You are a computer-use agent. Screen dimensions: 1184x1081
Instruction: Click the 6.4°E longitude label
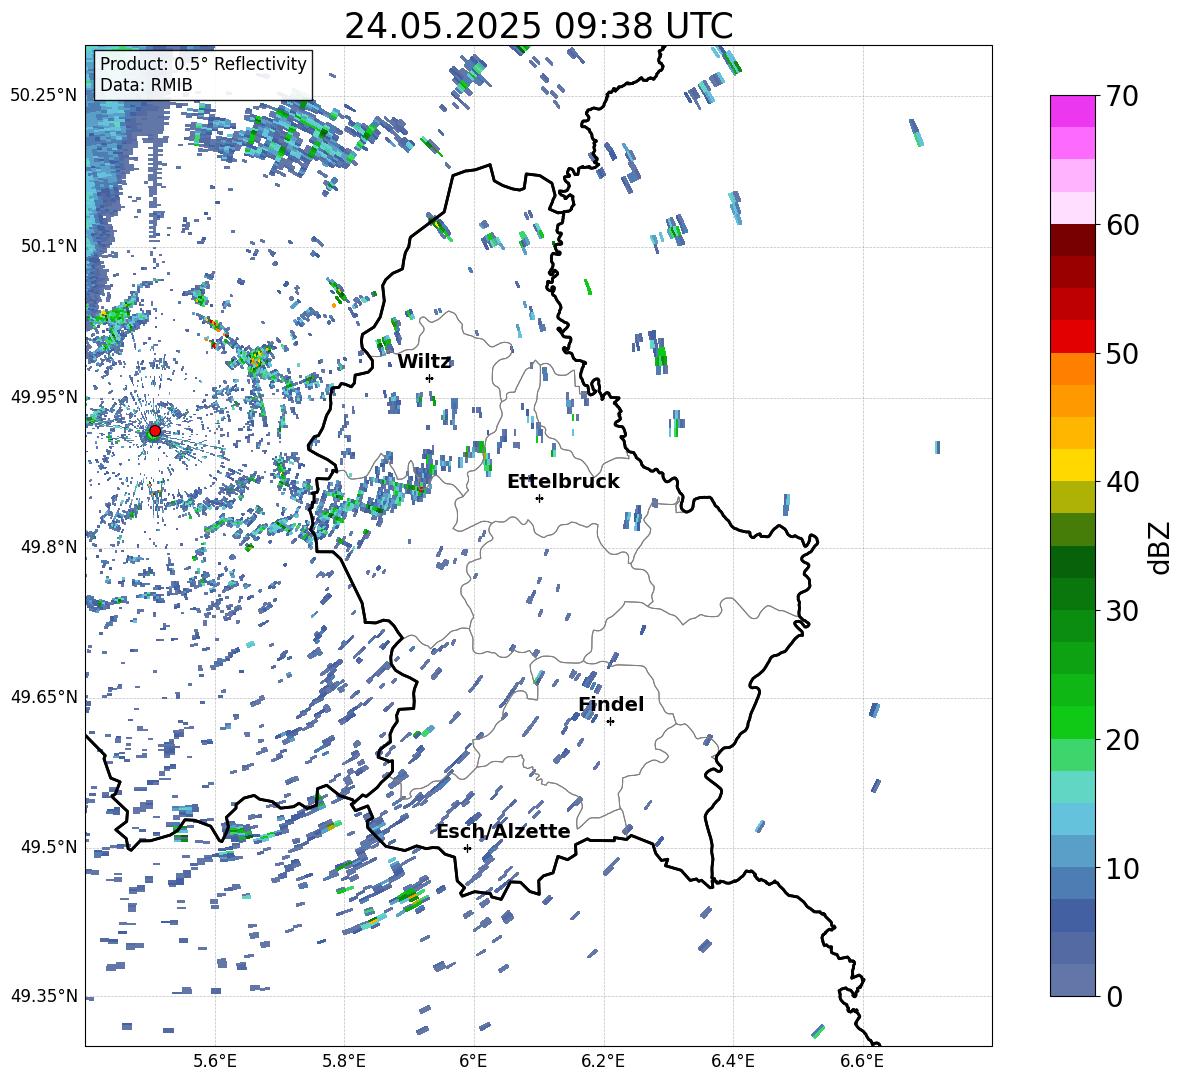[732, 1061]
